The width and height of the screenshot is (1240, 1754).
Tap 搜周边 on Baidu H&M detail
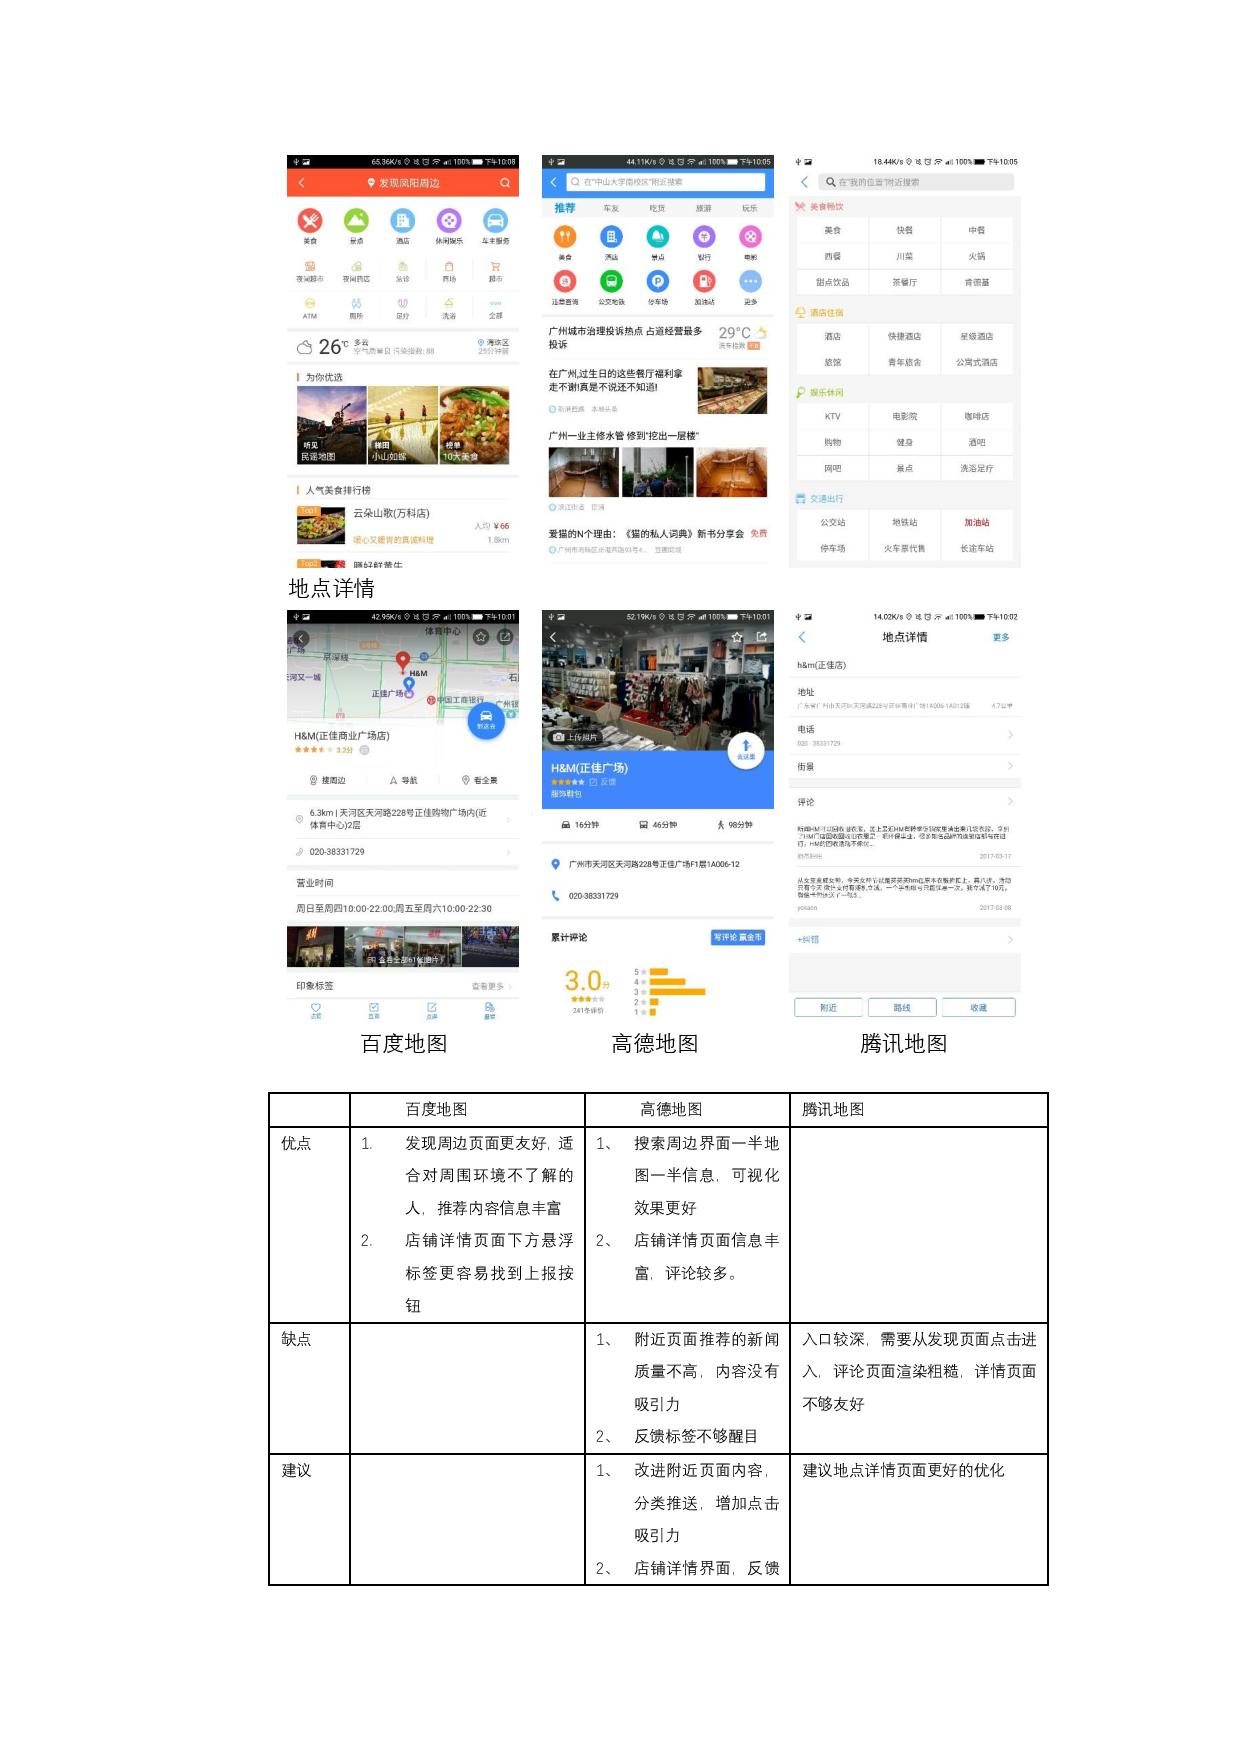(327, 780)
